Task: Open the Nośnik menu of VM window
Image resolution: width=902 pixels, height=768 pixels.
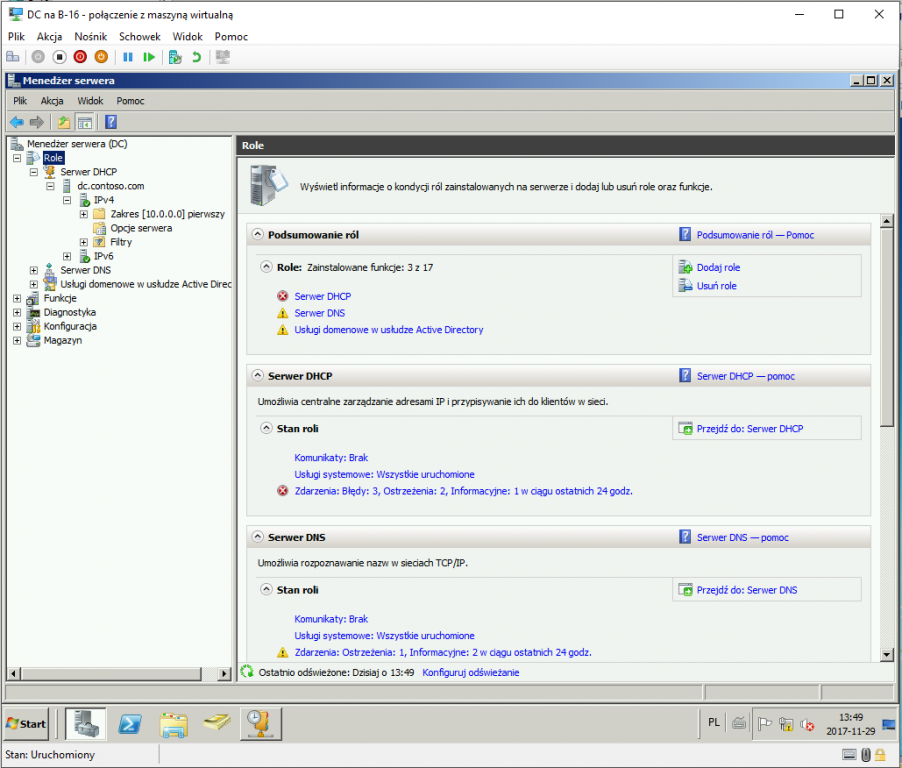Action: pyautogui.click(x=90, y=36)
